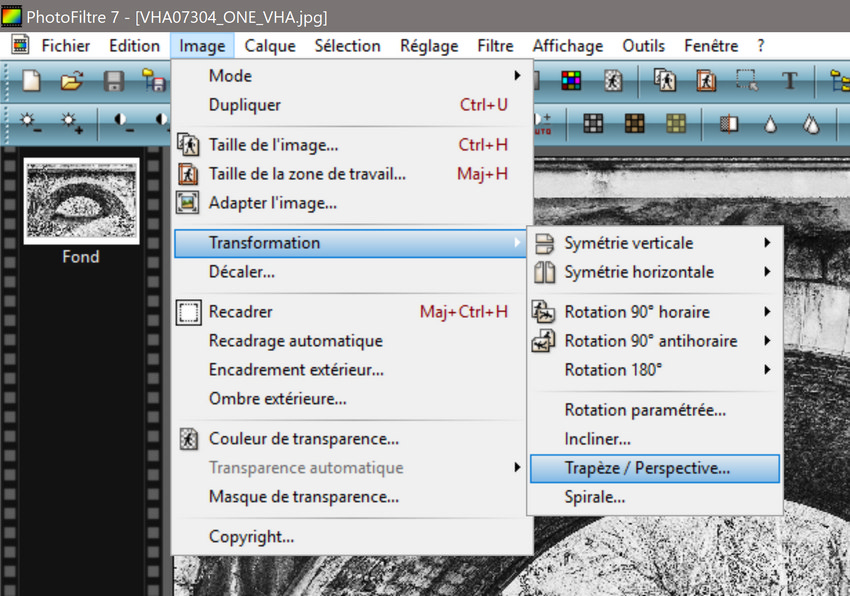Viewport: 850px width, 596px height.
Task: Click the olive-colored grid filter icon
Action: click(676, 124)
